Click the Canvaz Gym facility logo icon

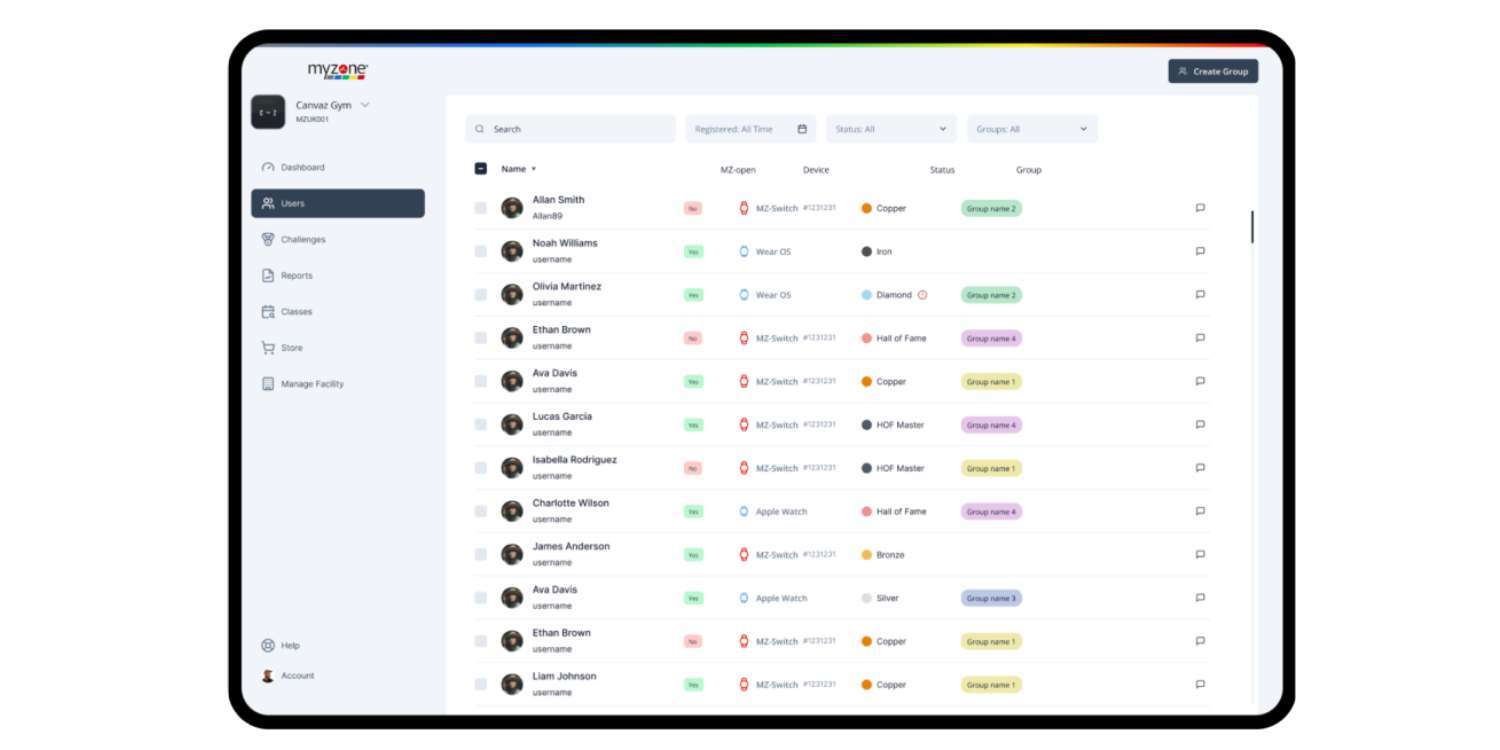click(x=268, y=112)
